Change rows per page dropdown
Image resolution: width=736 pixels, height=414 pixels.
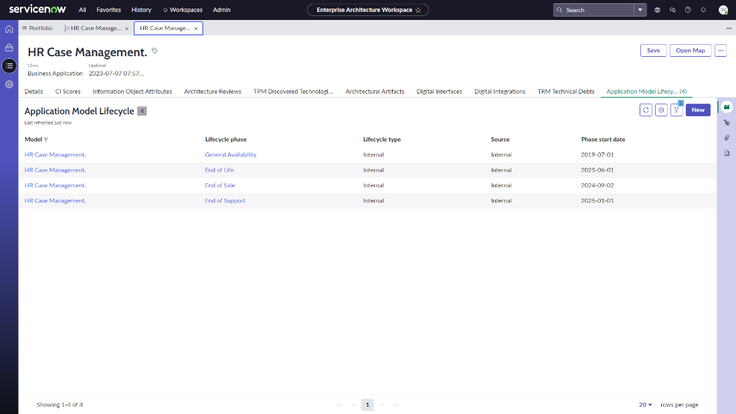[645, 405]
